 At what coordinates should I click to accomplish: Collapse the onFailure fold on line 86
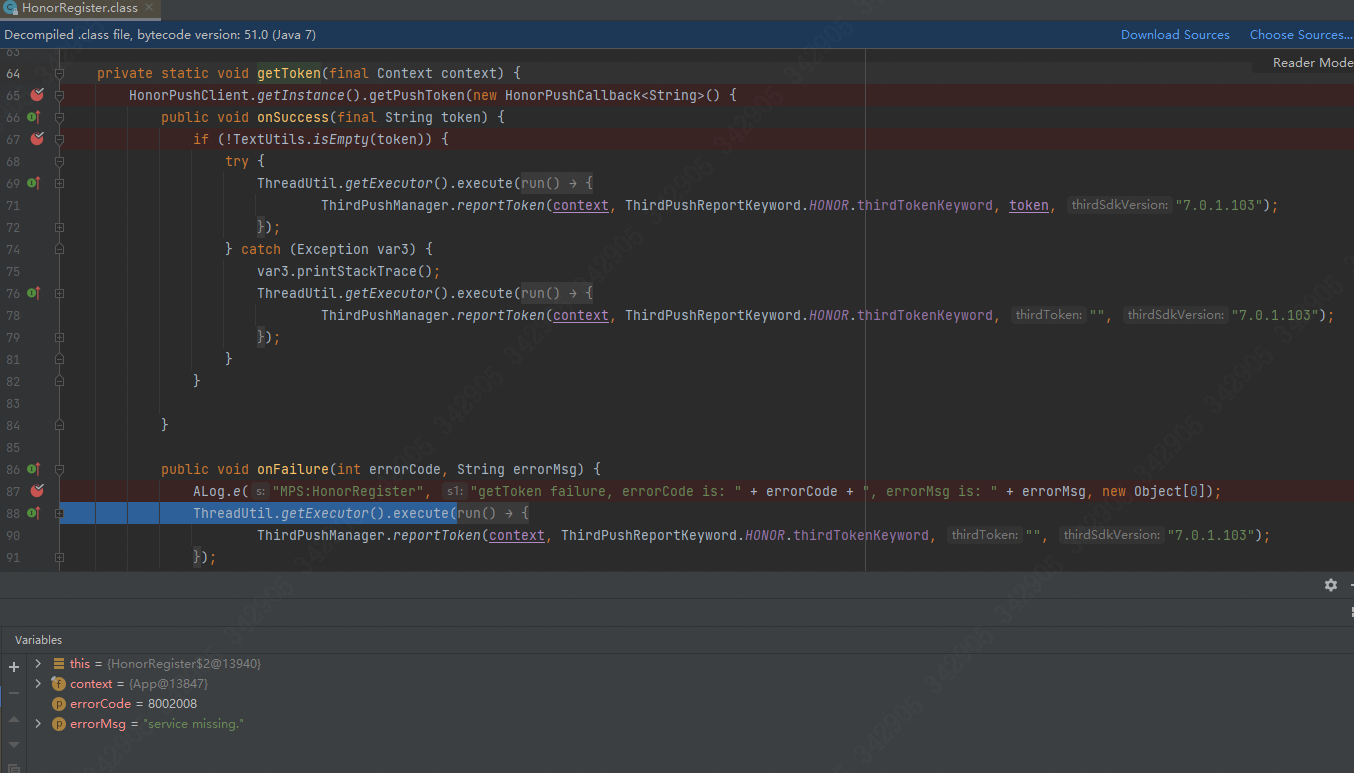coord(60,469)
